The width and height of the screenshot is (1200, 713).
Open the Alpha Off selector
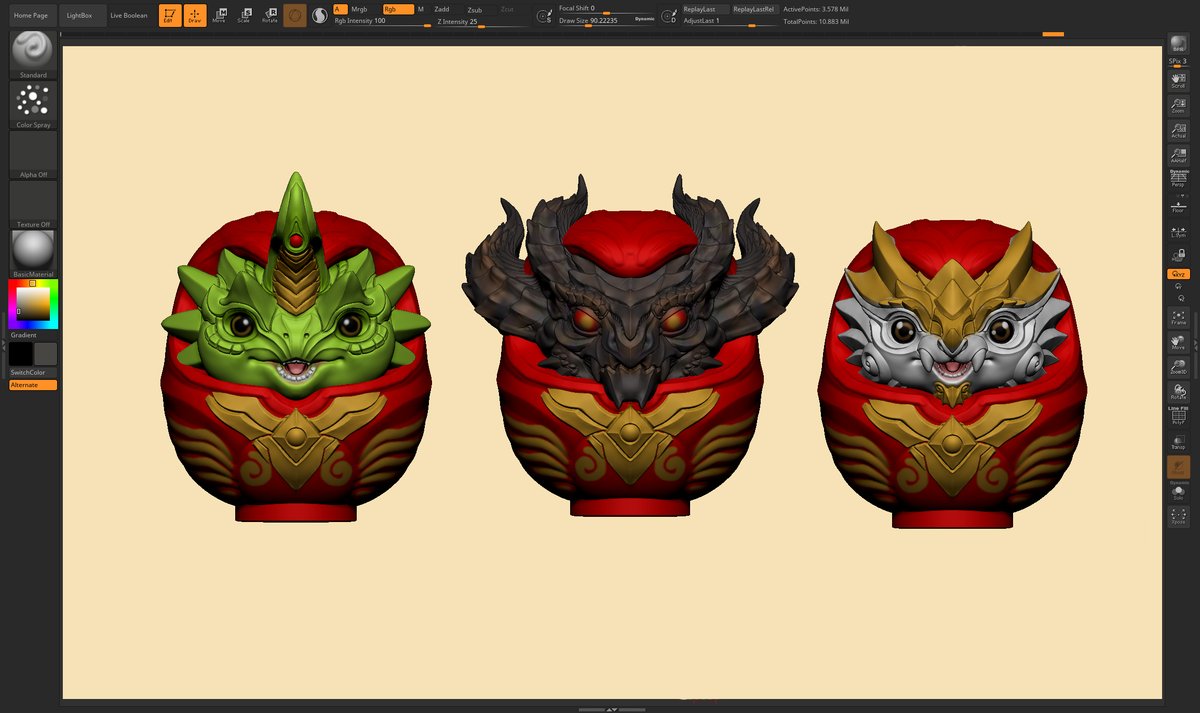pyautogui.click(x=33, y=150)
